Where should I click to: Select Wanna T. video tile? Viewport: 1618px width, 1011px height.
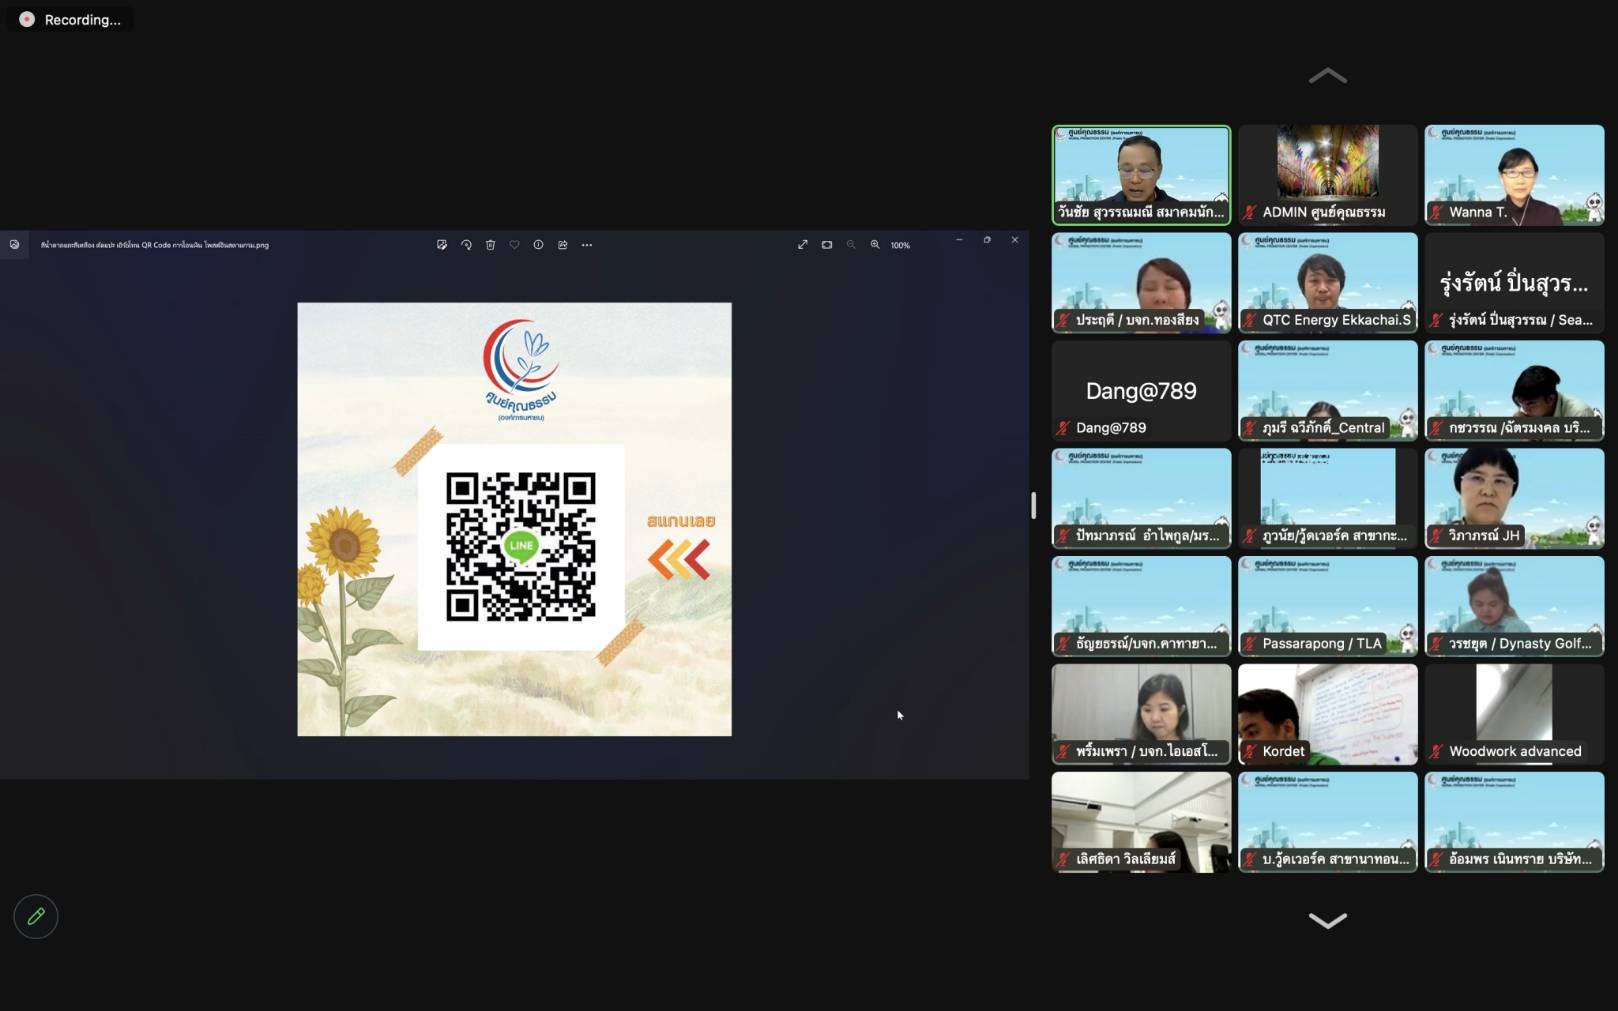coord(1514,175)
